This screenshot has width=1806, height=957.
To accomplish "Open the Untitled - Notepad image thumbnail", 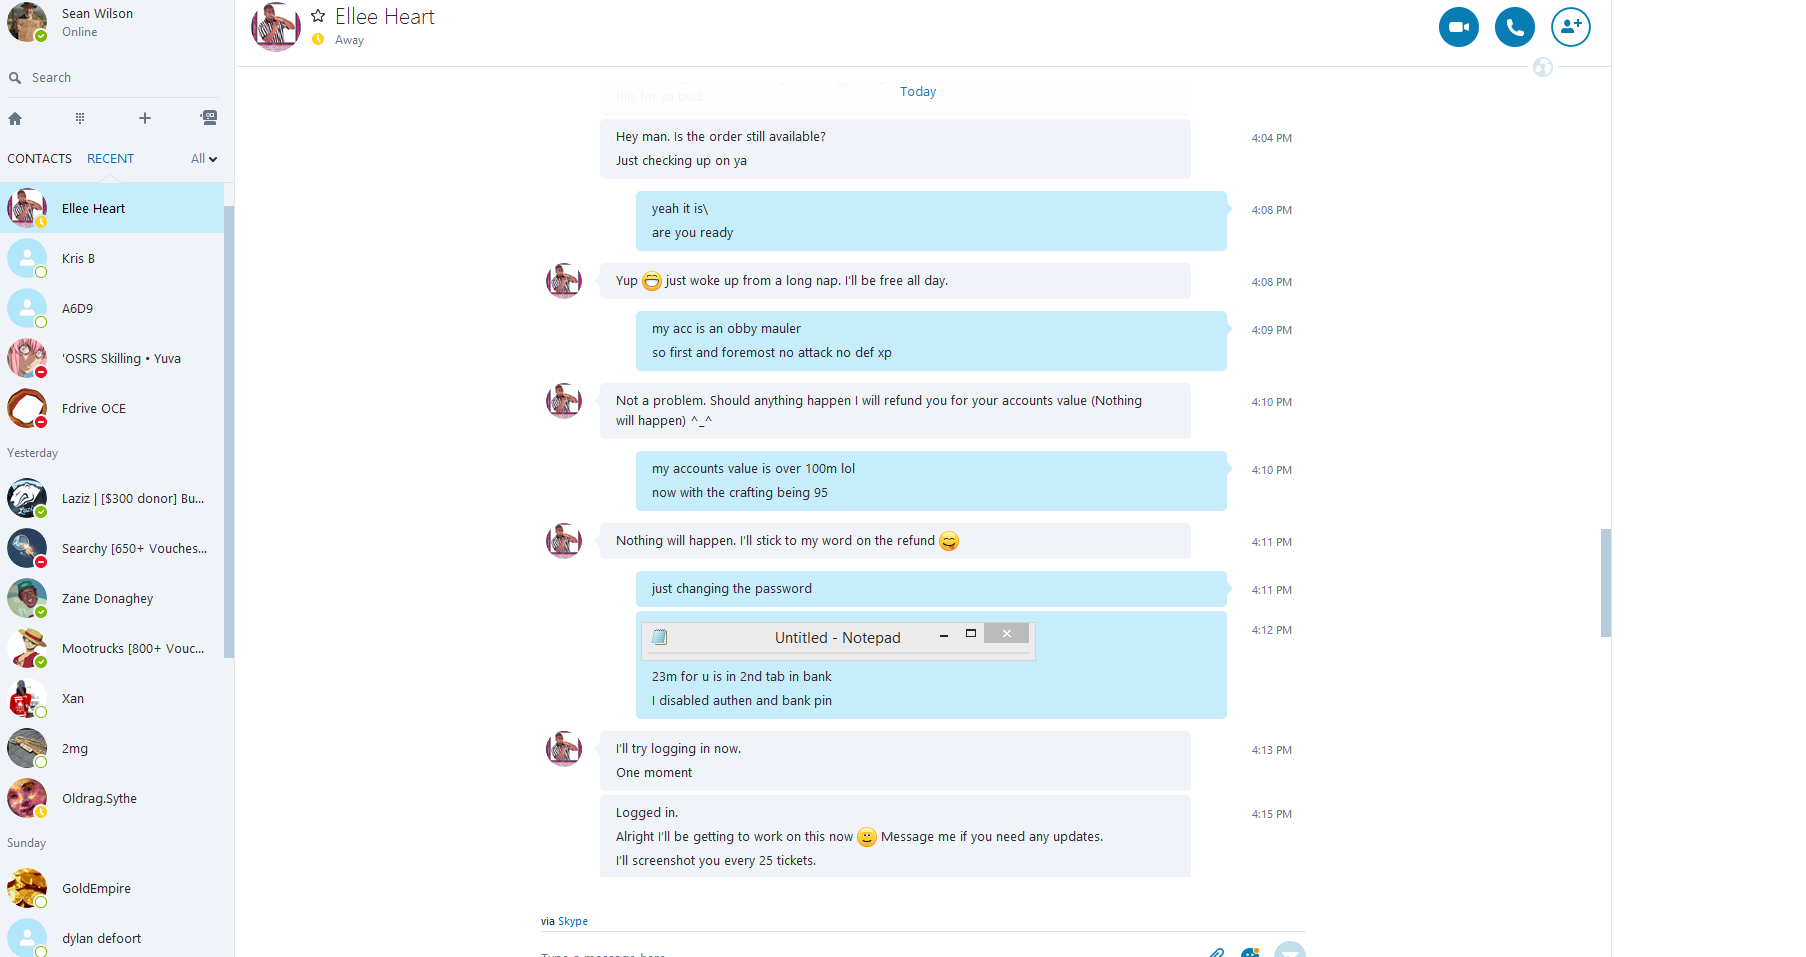I will click(838, 640).
